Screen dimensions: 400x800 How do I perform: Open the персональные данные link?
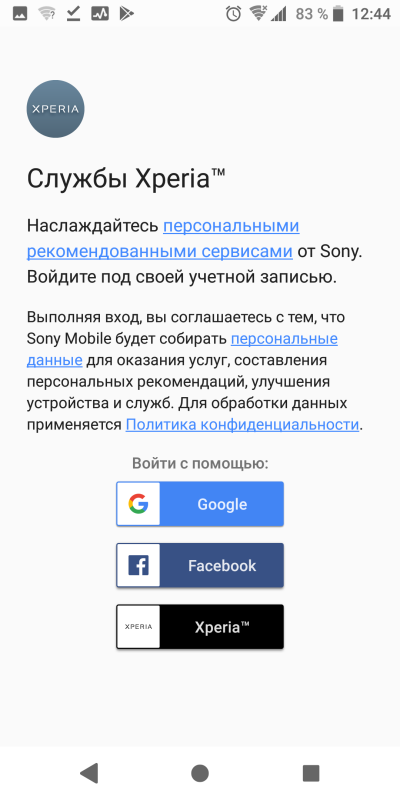[182, 349]
